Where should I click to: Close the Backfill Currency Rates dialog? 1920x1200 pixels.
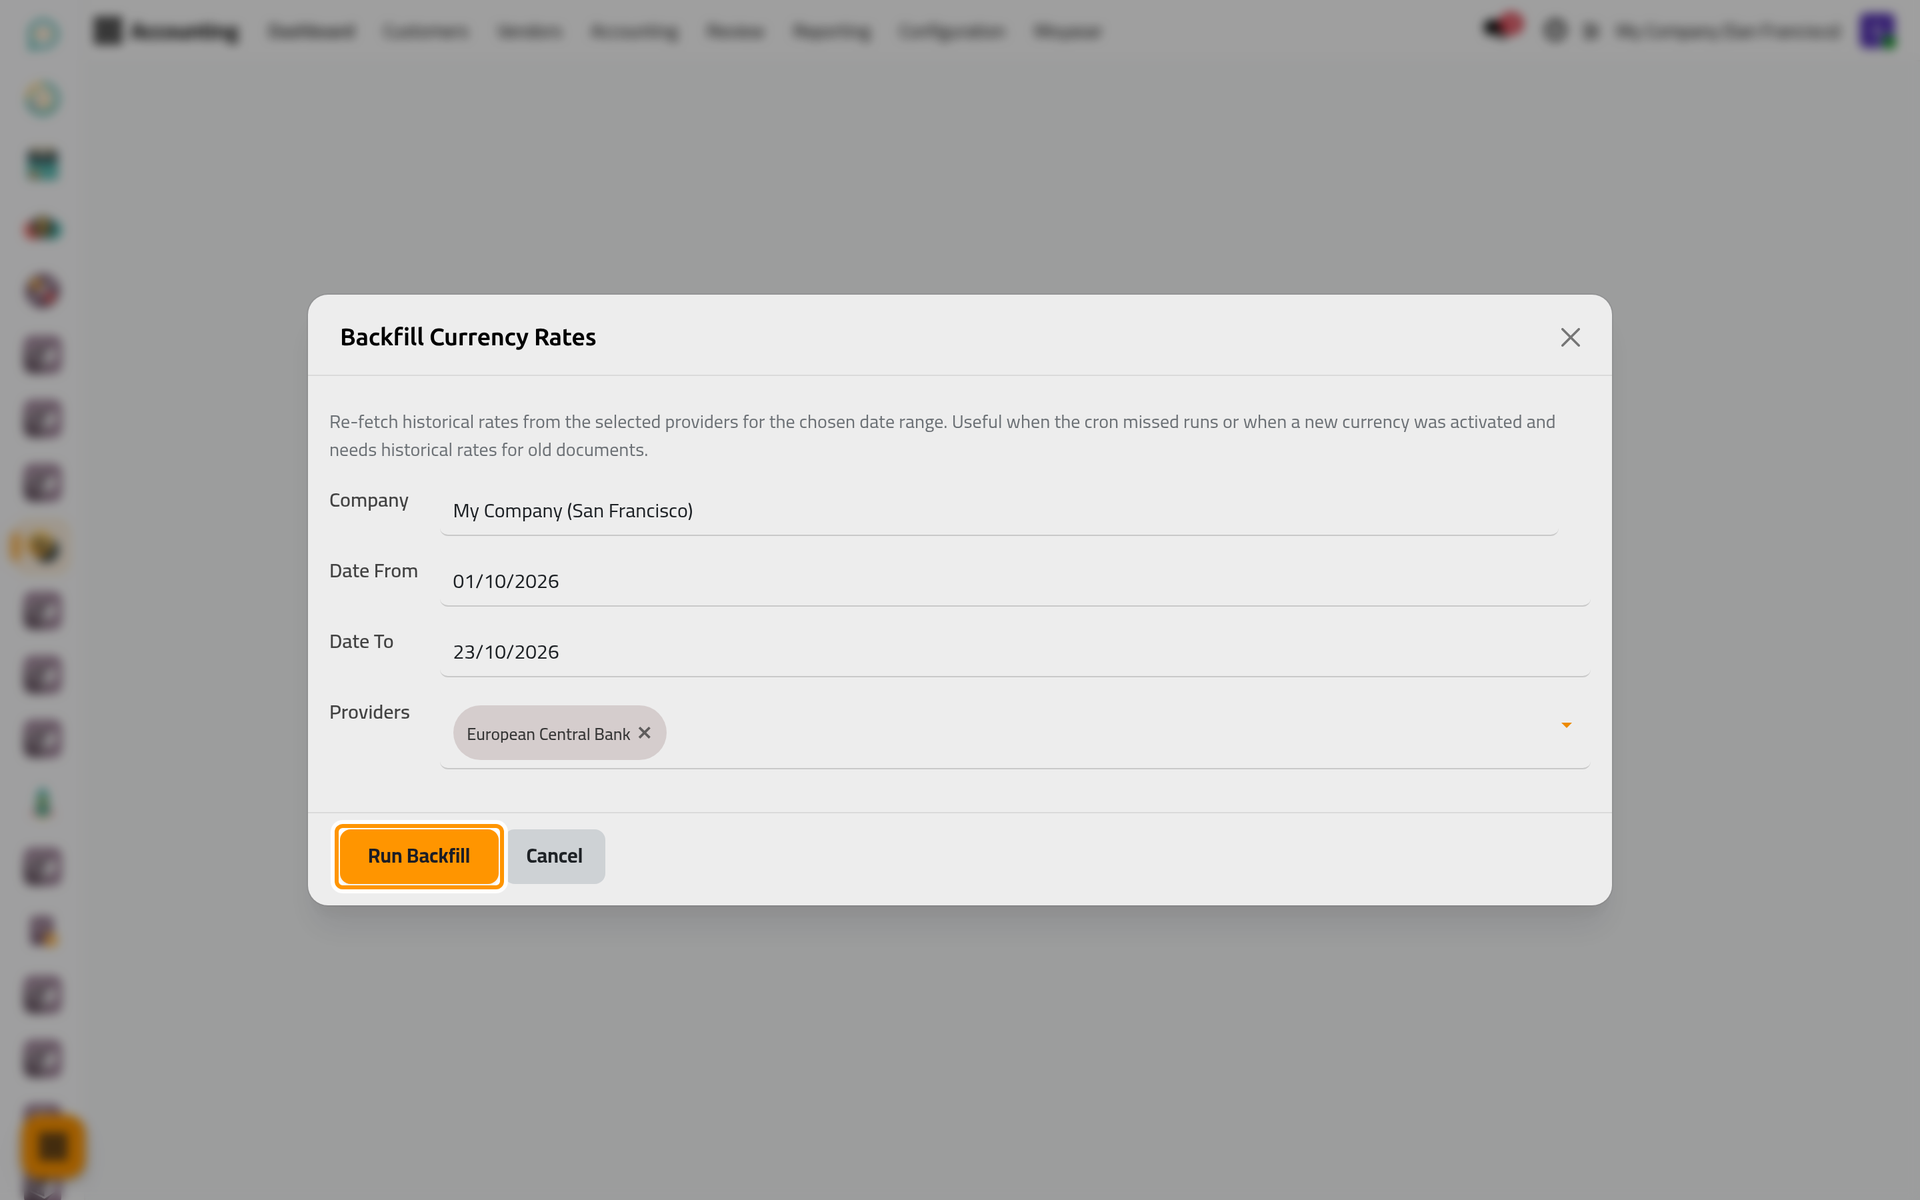click(x=1570, y=338)
